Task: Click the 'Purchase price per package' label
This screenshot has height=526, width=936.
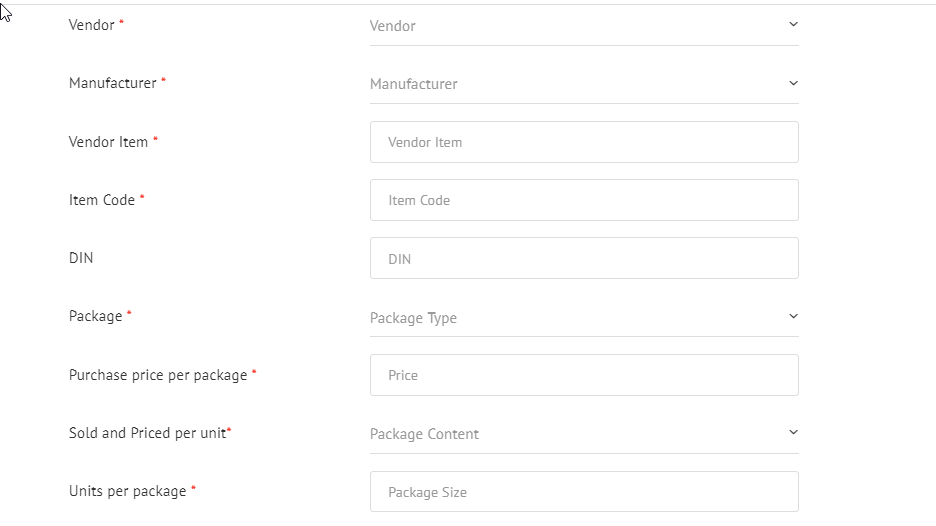Action: pyautogui.click(x=158, y=375)
